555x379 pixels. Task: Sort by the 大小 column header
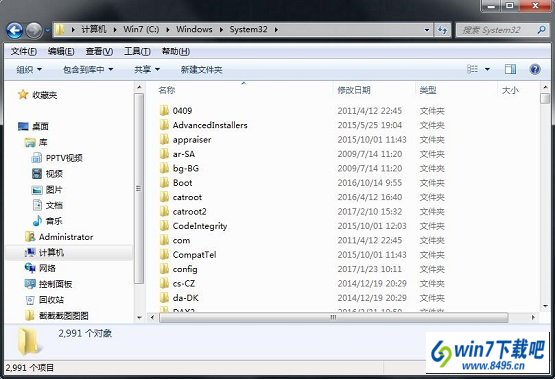click(510, 90)
